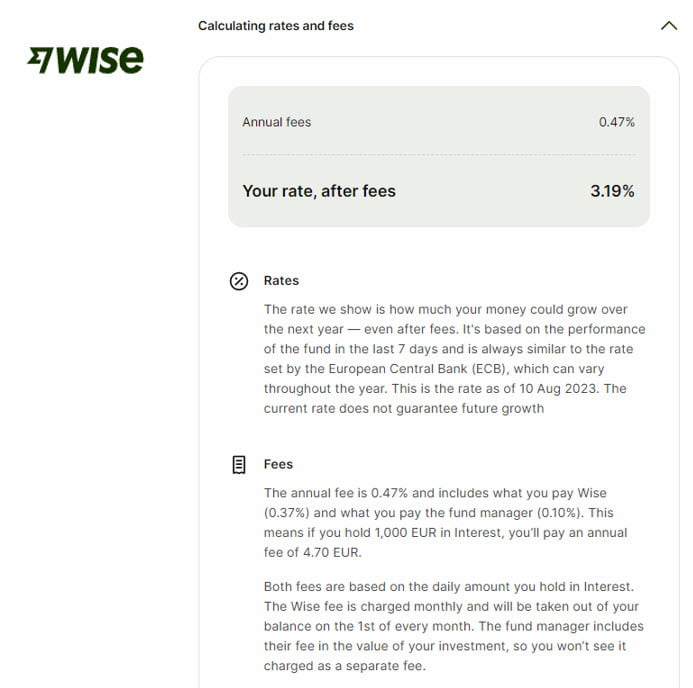
Task: Click the paragraph about Wise fee charged monthly
Action: click(454, 626)
